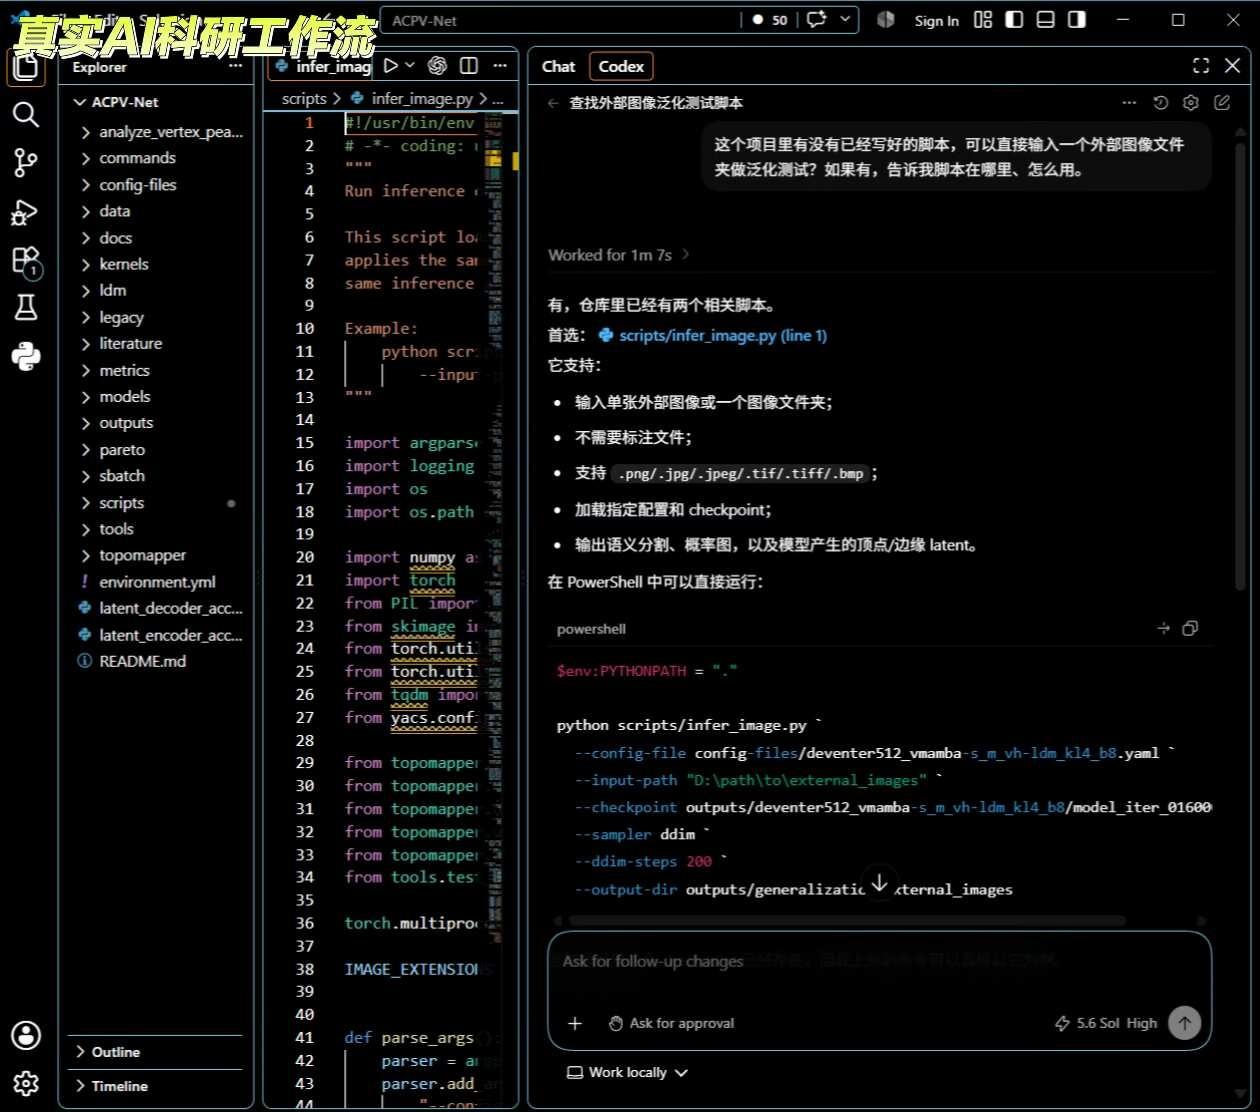
Task: Switch to the Codex tab
Action: click(x=621, y=66)
